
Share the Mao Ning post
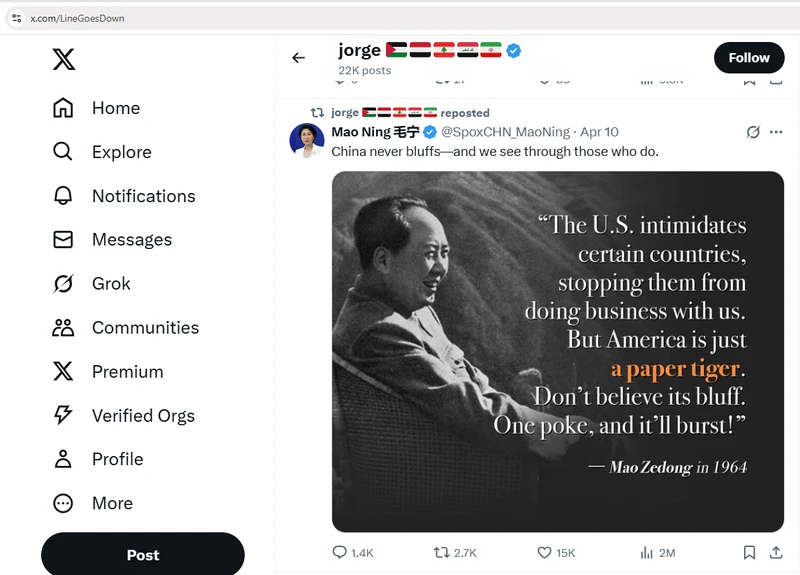[776, 552]
